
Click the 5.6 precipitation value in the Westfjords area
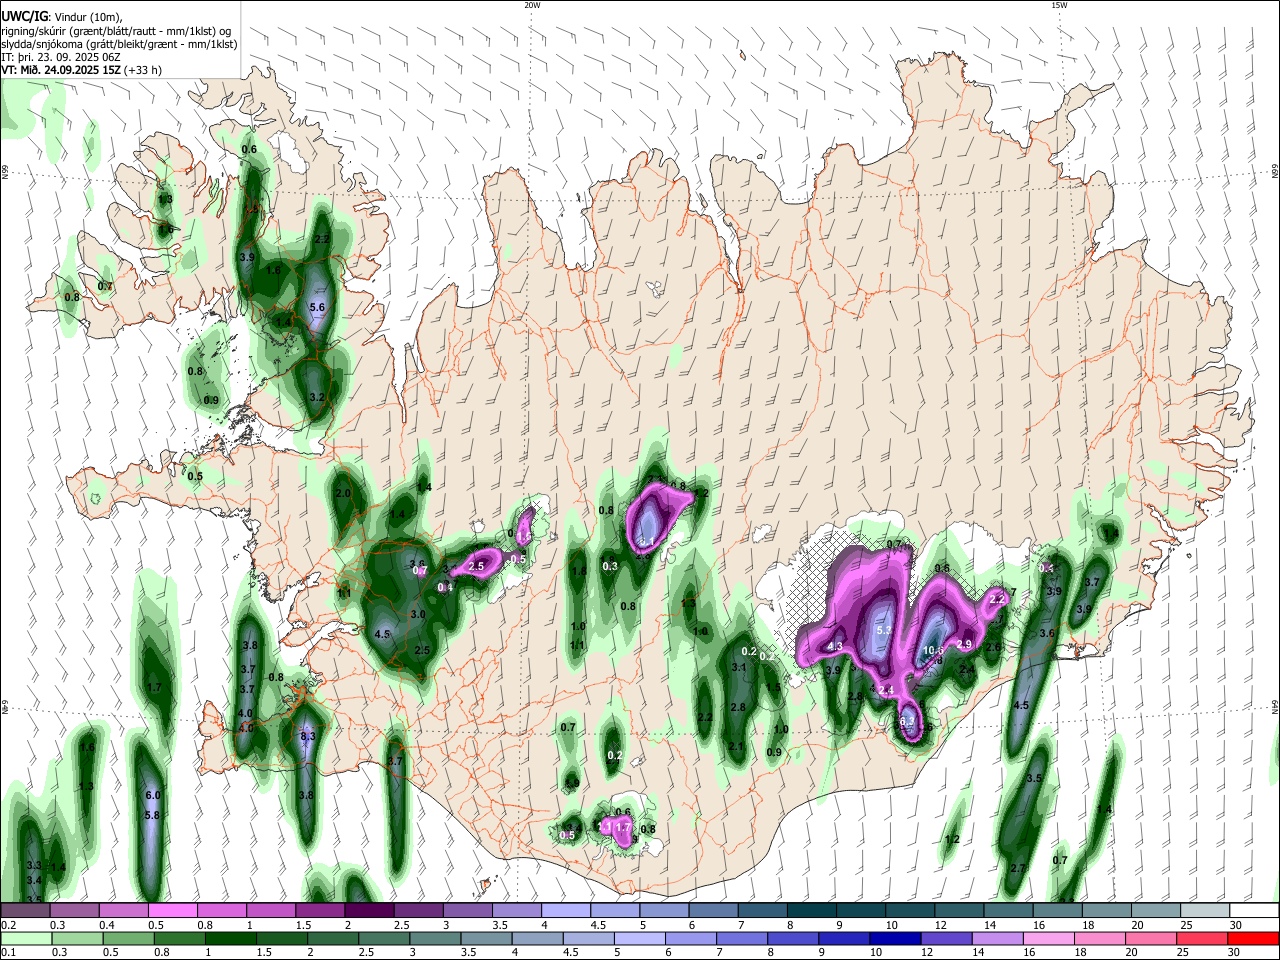pyautogui.click(x=318, y=307)
